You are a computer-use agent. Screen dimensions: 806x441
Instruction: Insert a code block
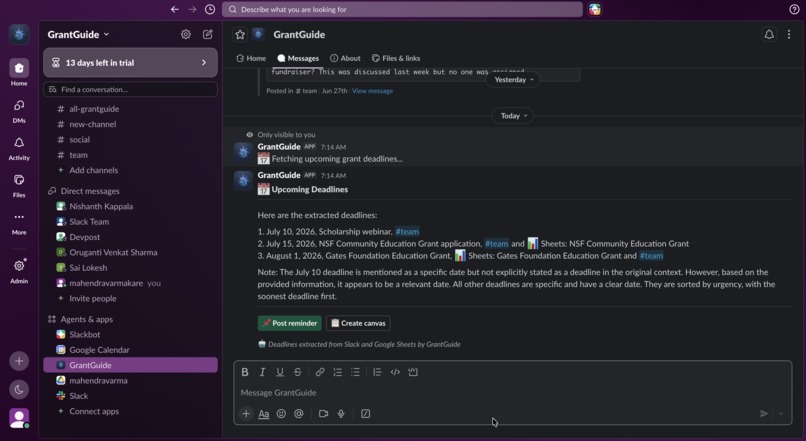point(413,372)
